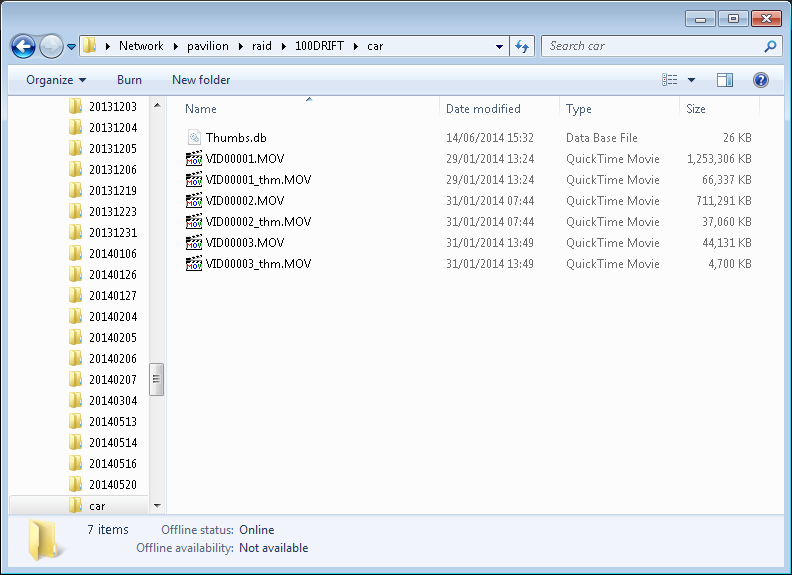
Task: Click the Data Base File type cell
Action: (x=602, y=137)
